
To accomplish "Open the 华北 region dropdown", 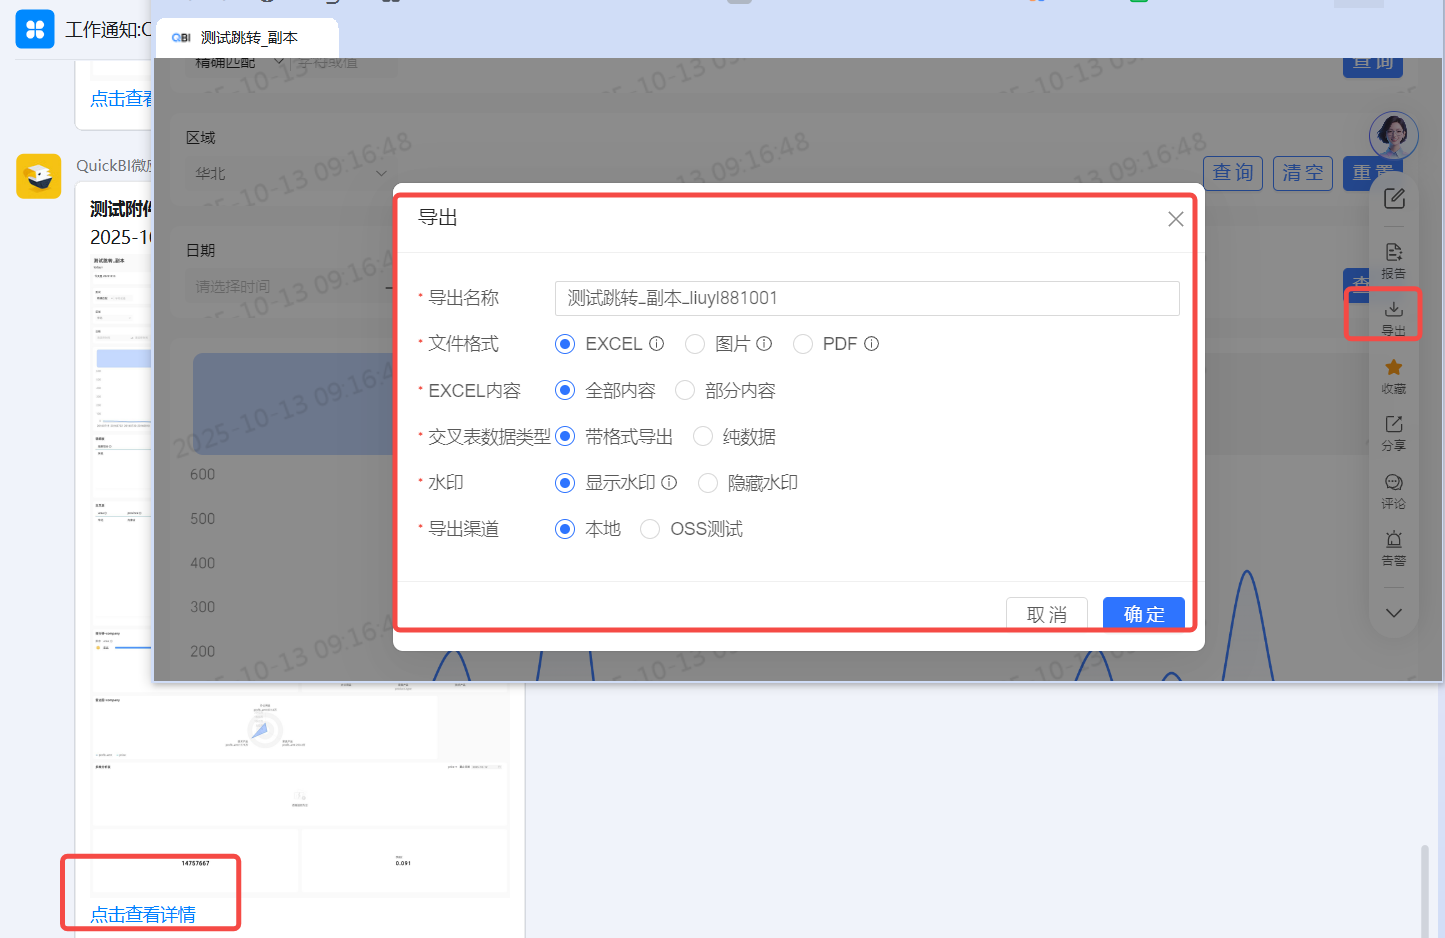I will pyautogui.click(x=290, y=174).
